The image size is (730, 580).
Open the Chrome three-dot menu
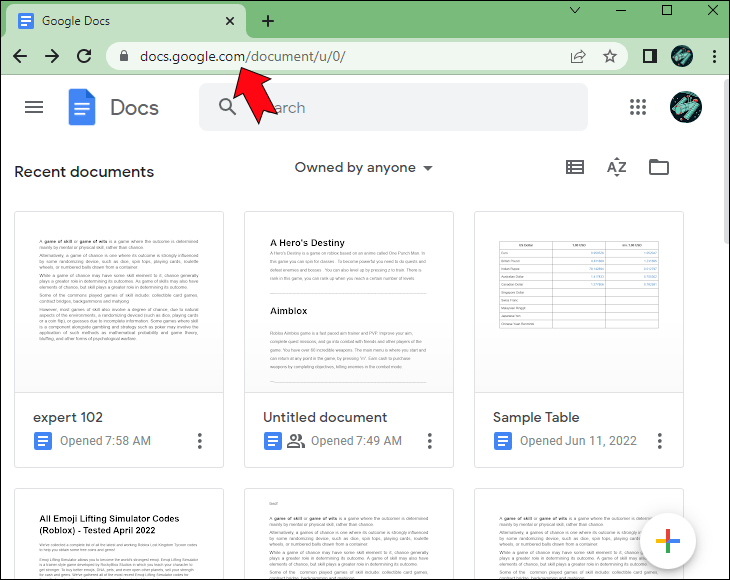714,56
